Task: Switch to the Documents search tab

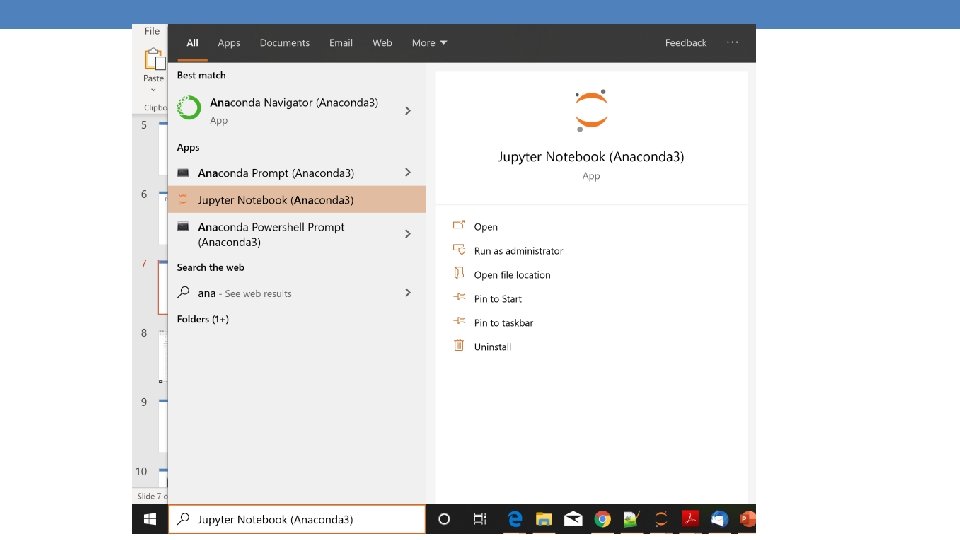Action: (x=285, y=43)
